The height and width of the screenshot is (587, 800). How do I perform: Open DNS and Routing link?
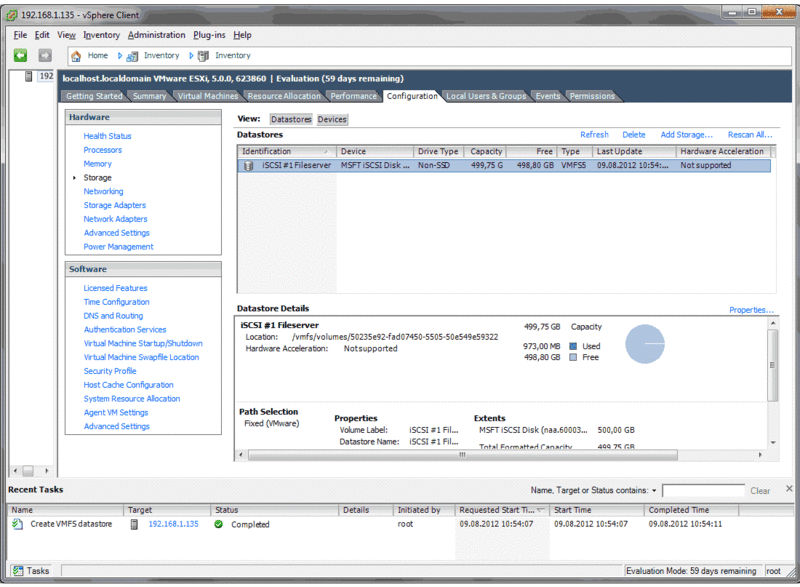113,316
